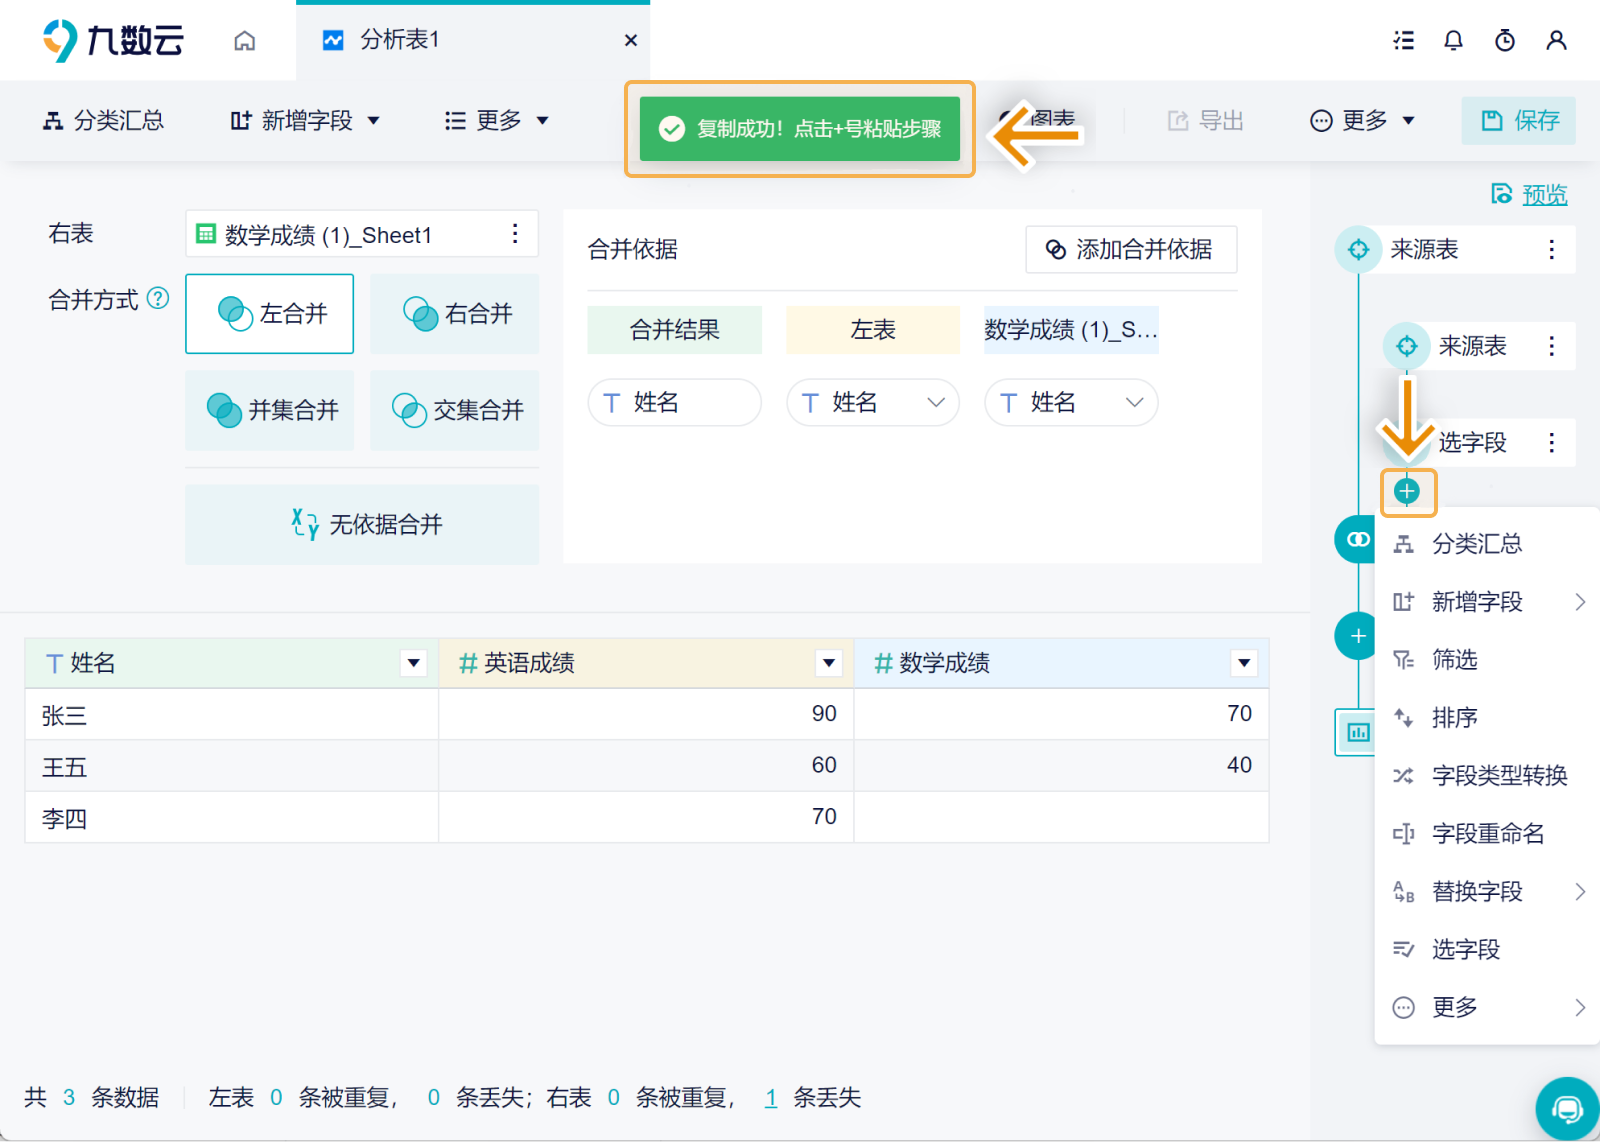Screen dimensions: 1600x1142
Task: Open options menu for 数学成绩 (1)_Sheet1 table
Action: click(515, 234)
